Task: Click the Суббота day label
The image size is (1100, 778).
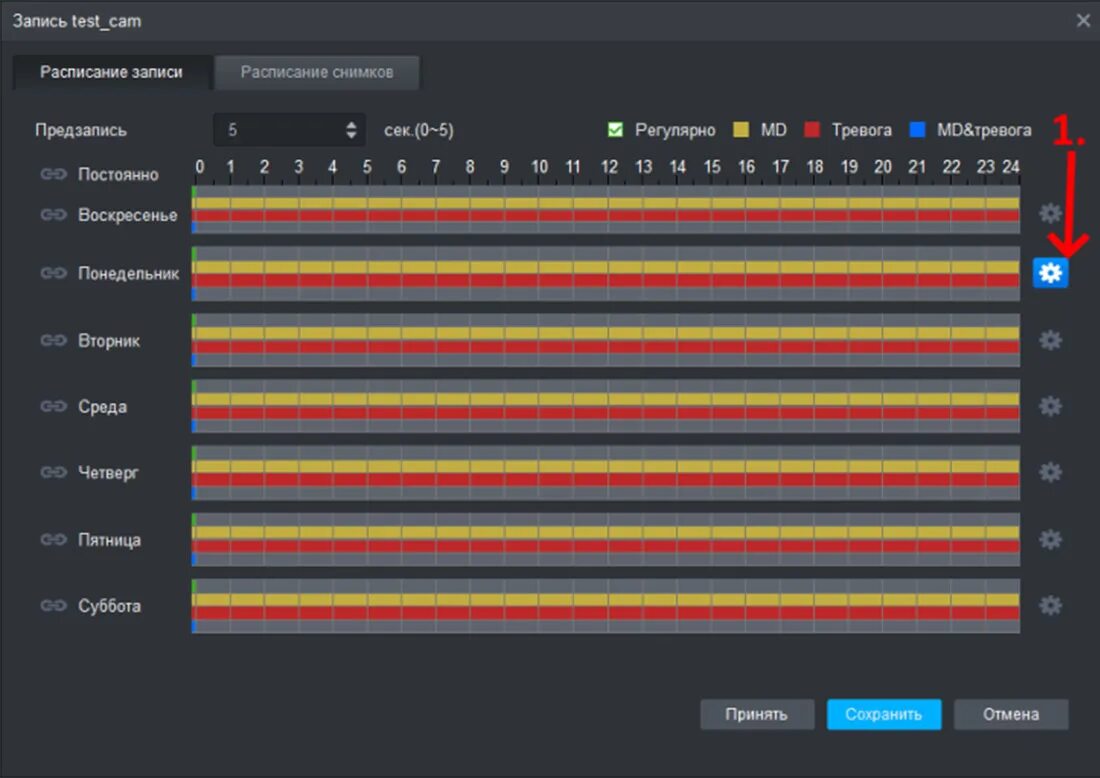Action: point(109,605)
